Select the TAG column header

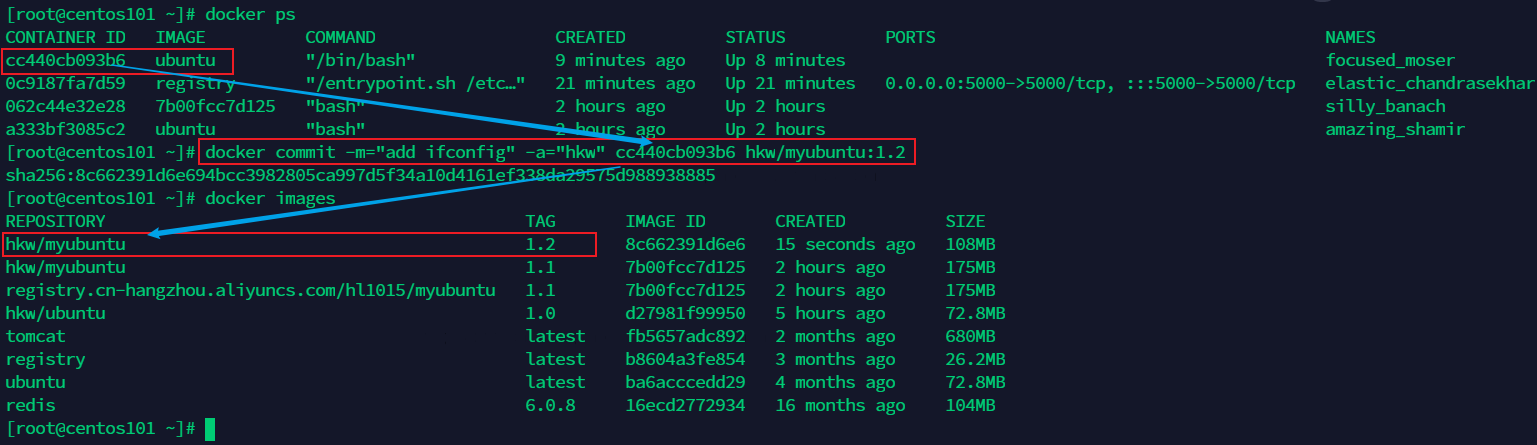coord(540,221)
